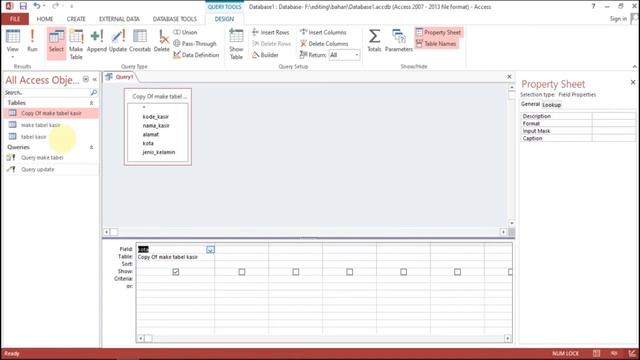Switch to EXTERNAL DATA ribbon tab
Image resolution: width=640 pixels, height=360 pixels.
(119, 19)
